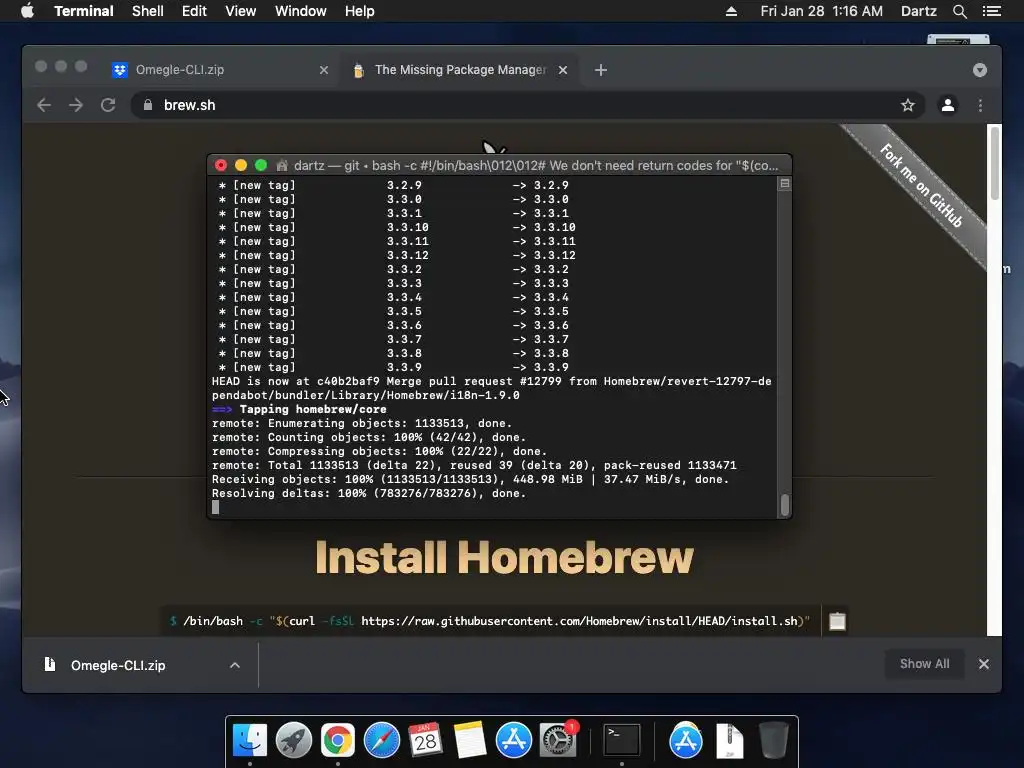This screenshot has width=1024, height=768.
Task: Open Chrome's three-dot menu
Action: point(980,105)
